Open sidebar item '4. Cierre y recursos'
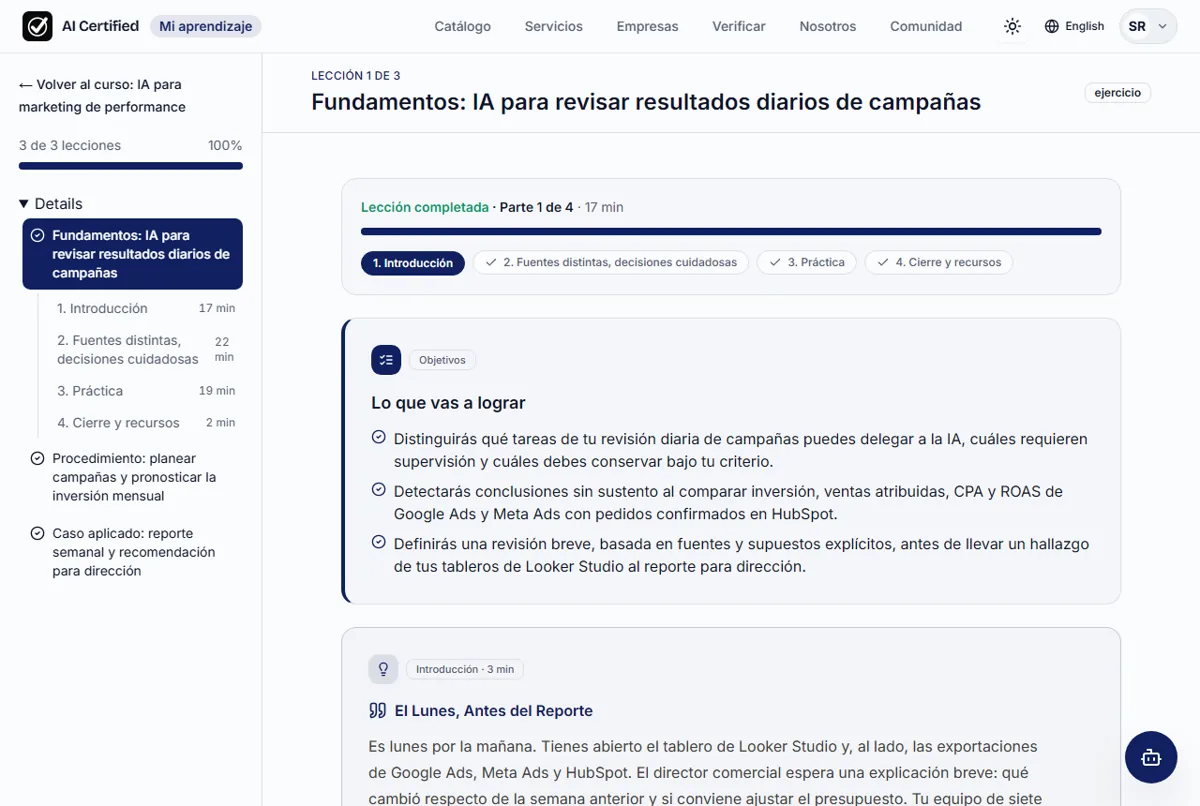This screenshot has height=806, width=1200. (146, 423)
